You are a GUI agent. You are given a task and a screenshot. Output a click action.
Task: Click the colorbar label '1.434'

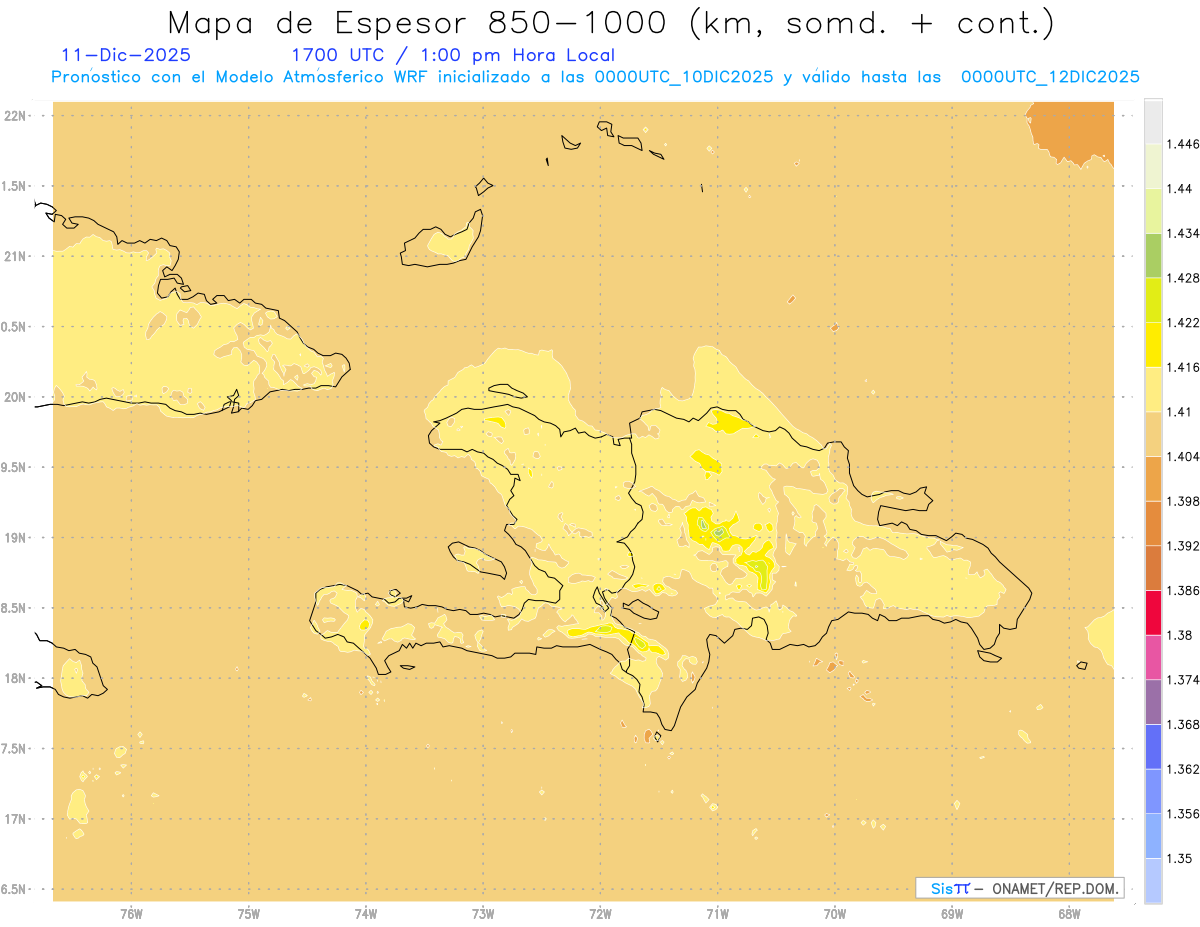pyautogui.click(x=1183, y=233)
